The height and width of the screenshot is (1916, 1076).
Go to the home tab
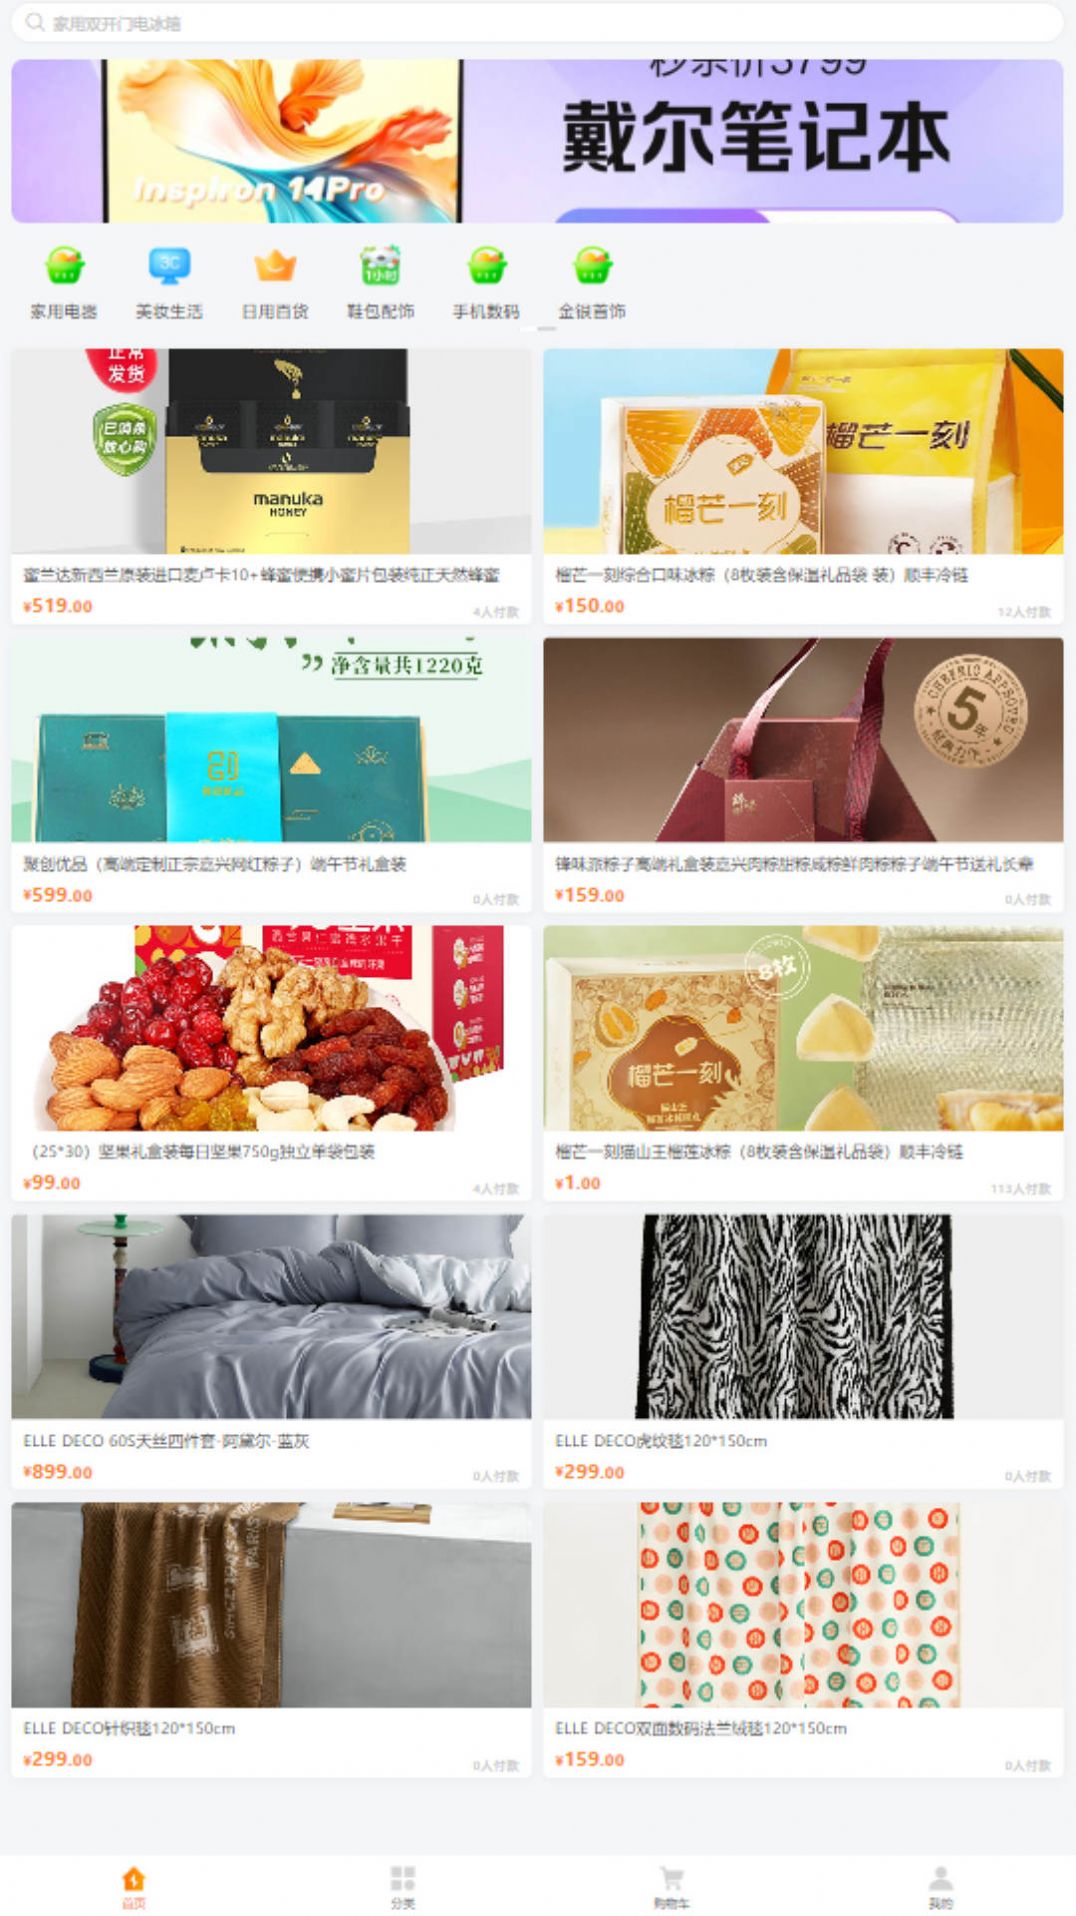pyautogui.click(x=134, y=1886)
